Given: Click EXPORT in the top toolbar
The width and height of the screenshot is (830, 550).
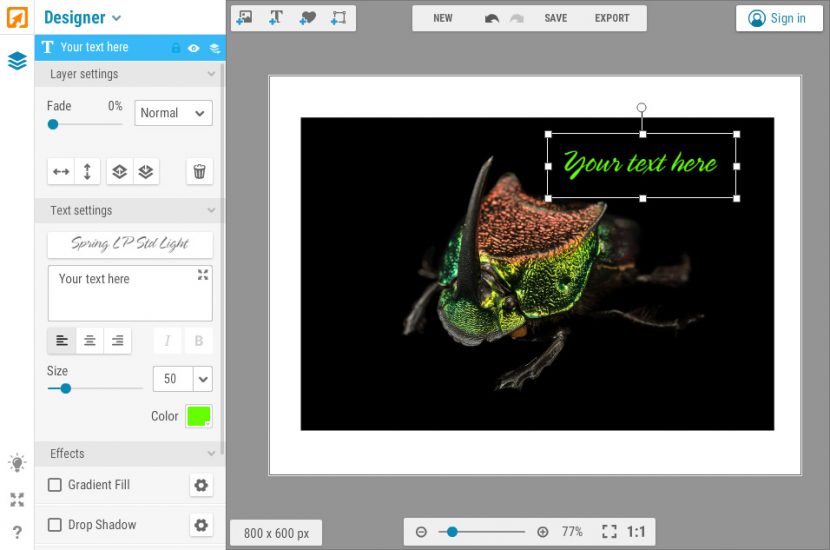Looking at the screenshot, I should (612, 18).
